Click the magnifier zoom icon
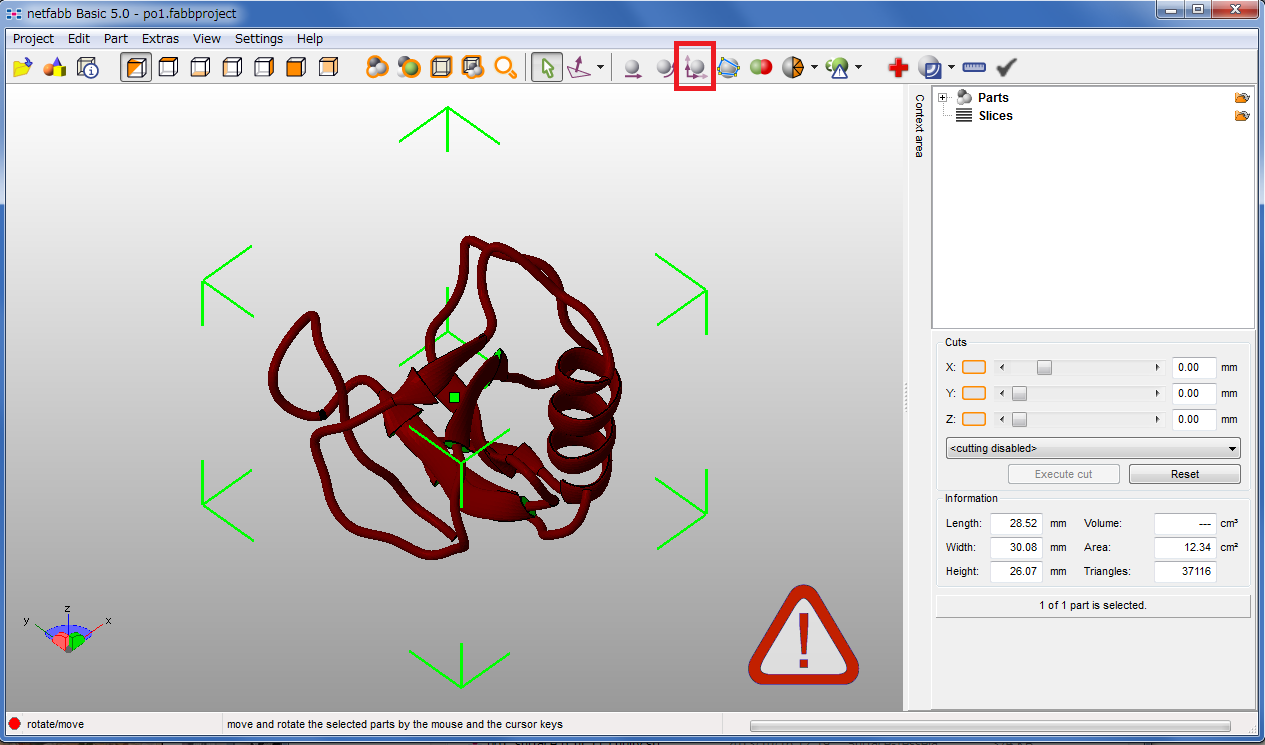1265x745 pixels. coord(507,68)
